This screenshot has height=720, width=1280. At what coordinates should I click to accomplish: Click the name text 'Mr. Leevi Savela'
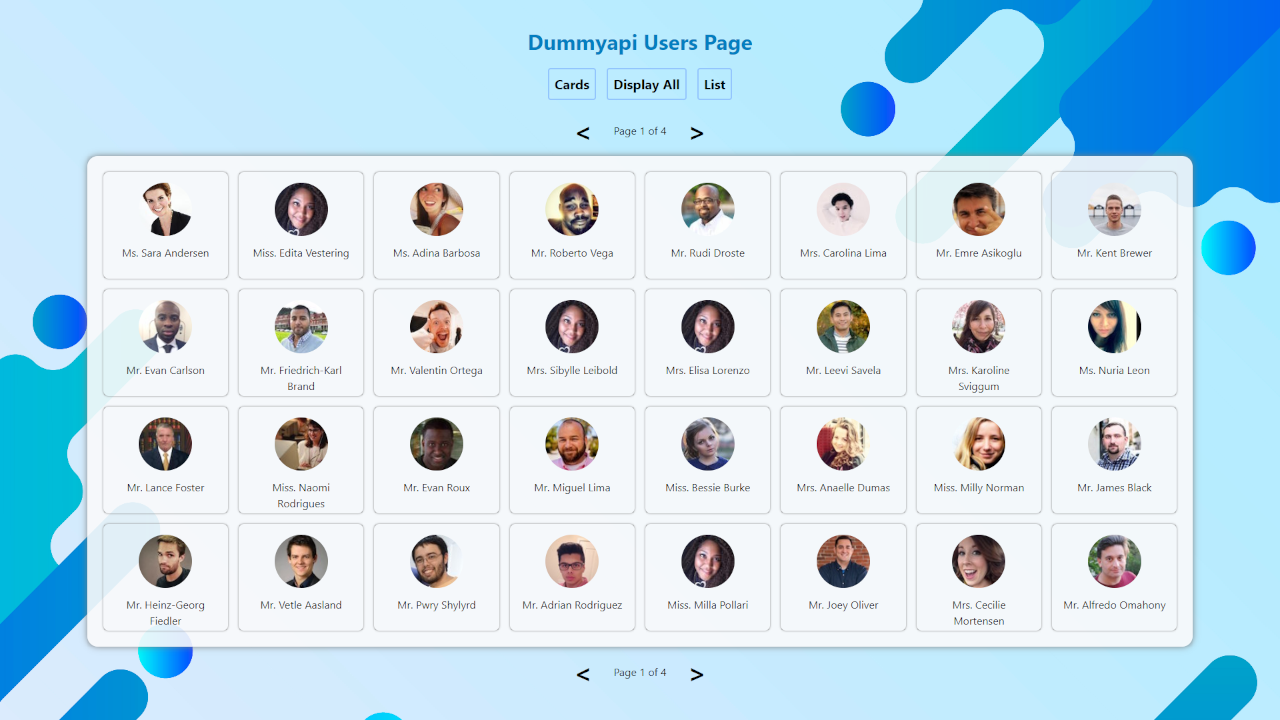point(843,371)
